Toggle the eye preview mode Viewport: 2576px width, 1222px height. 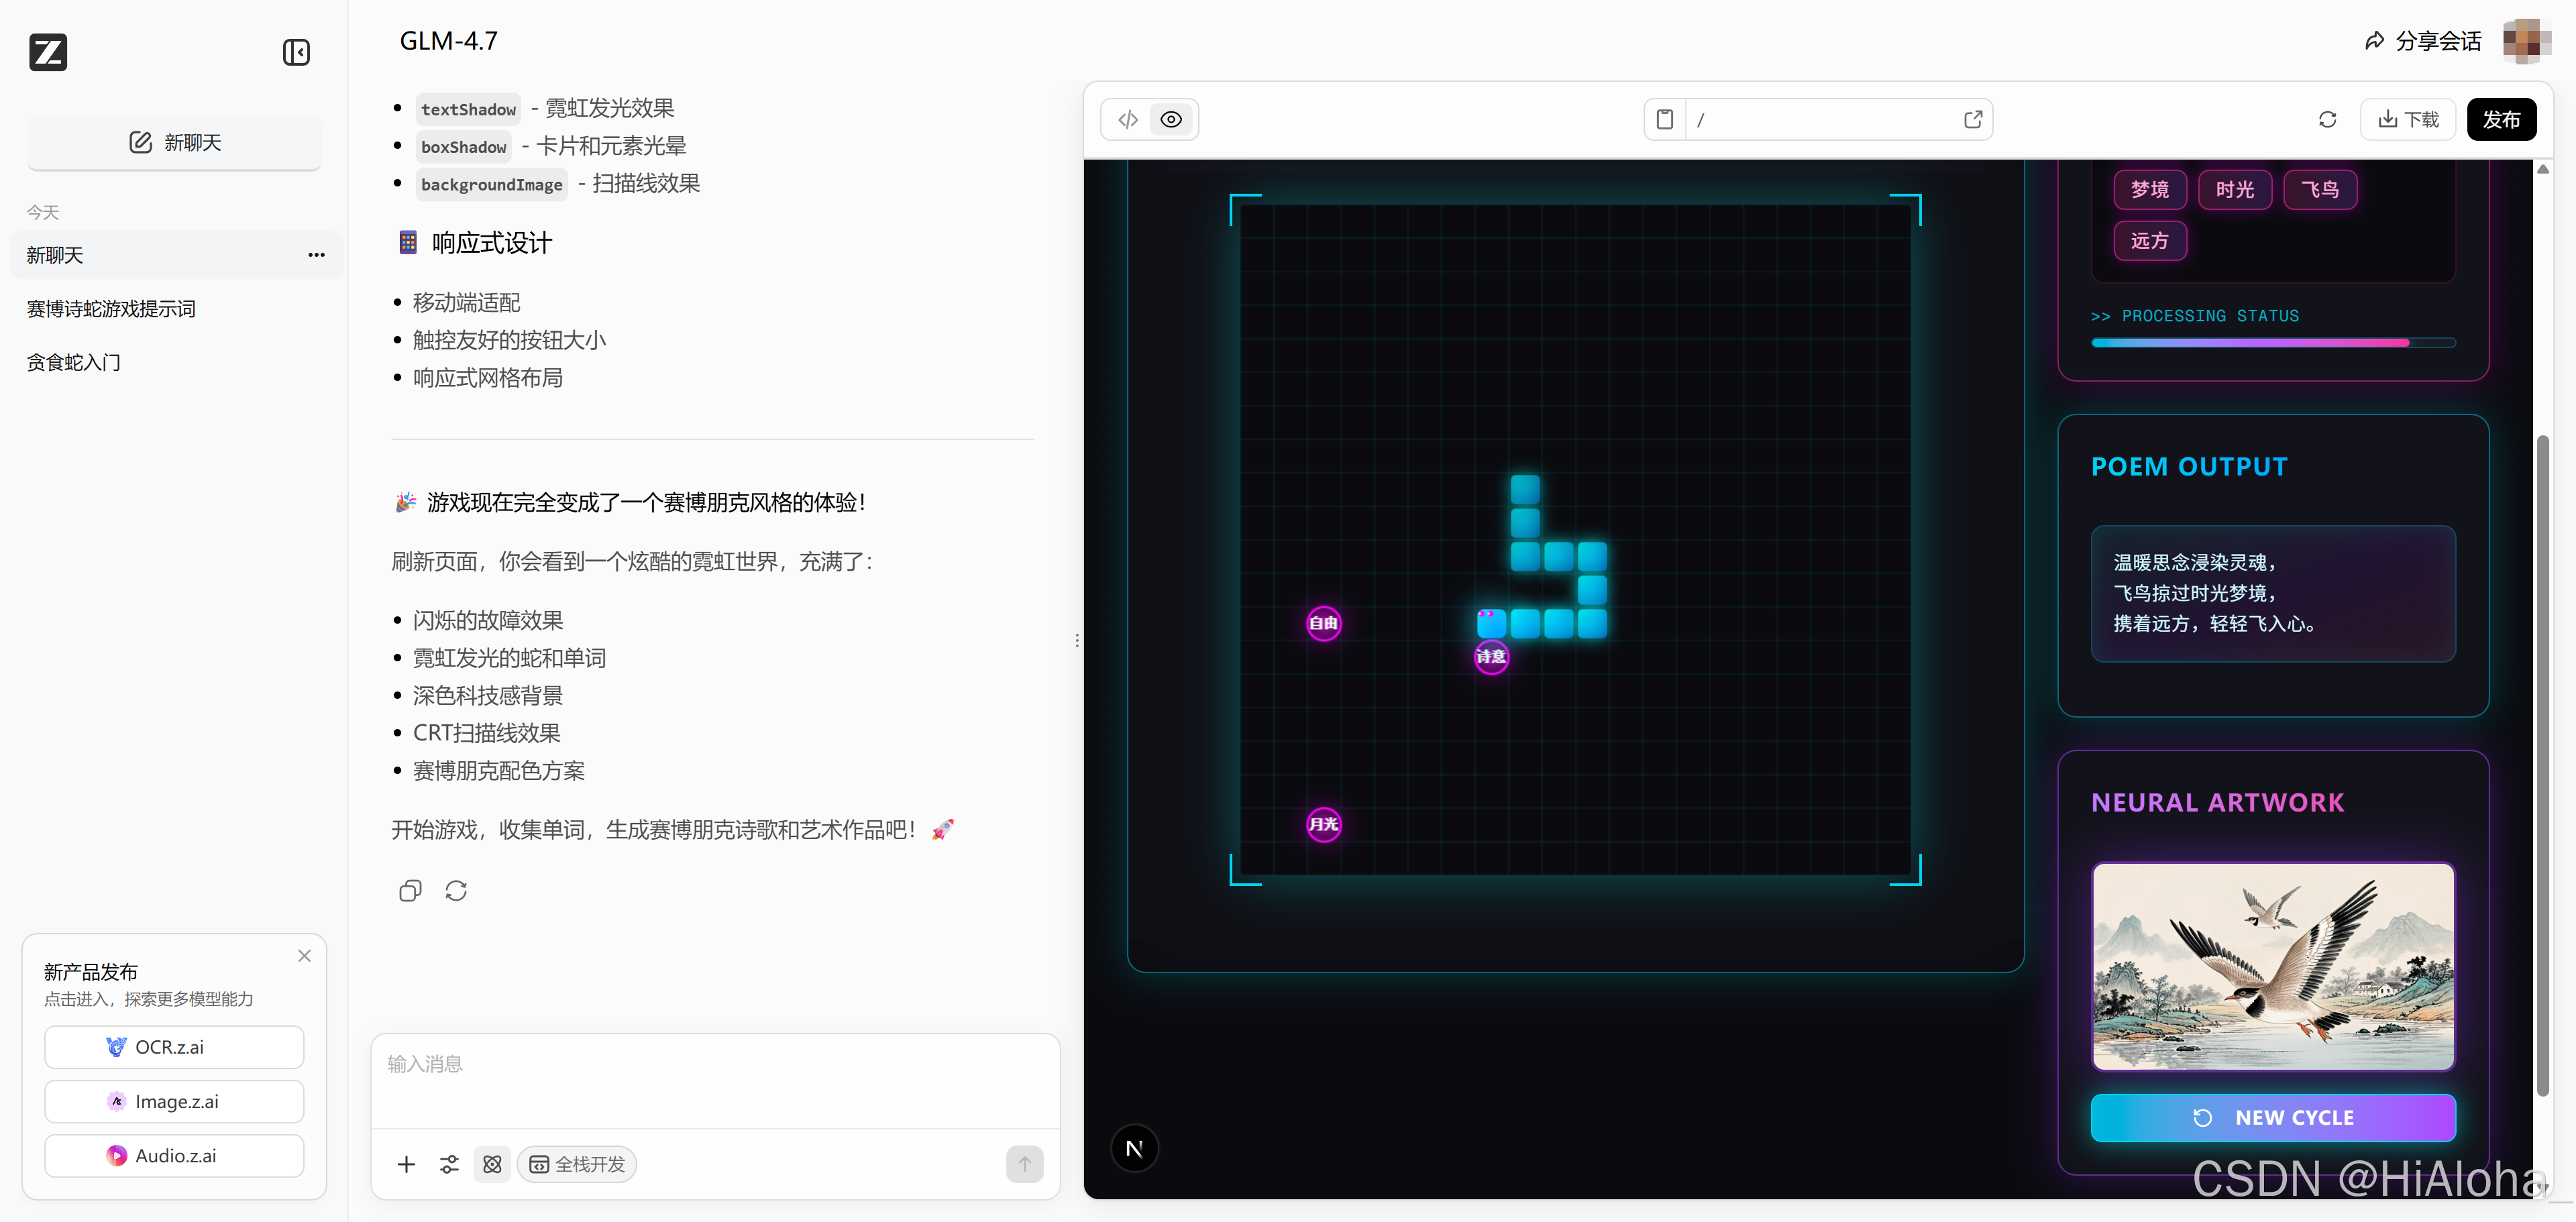1171,120
